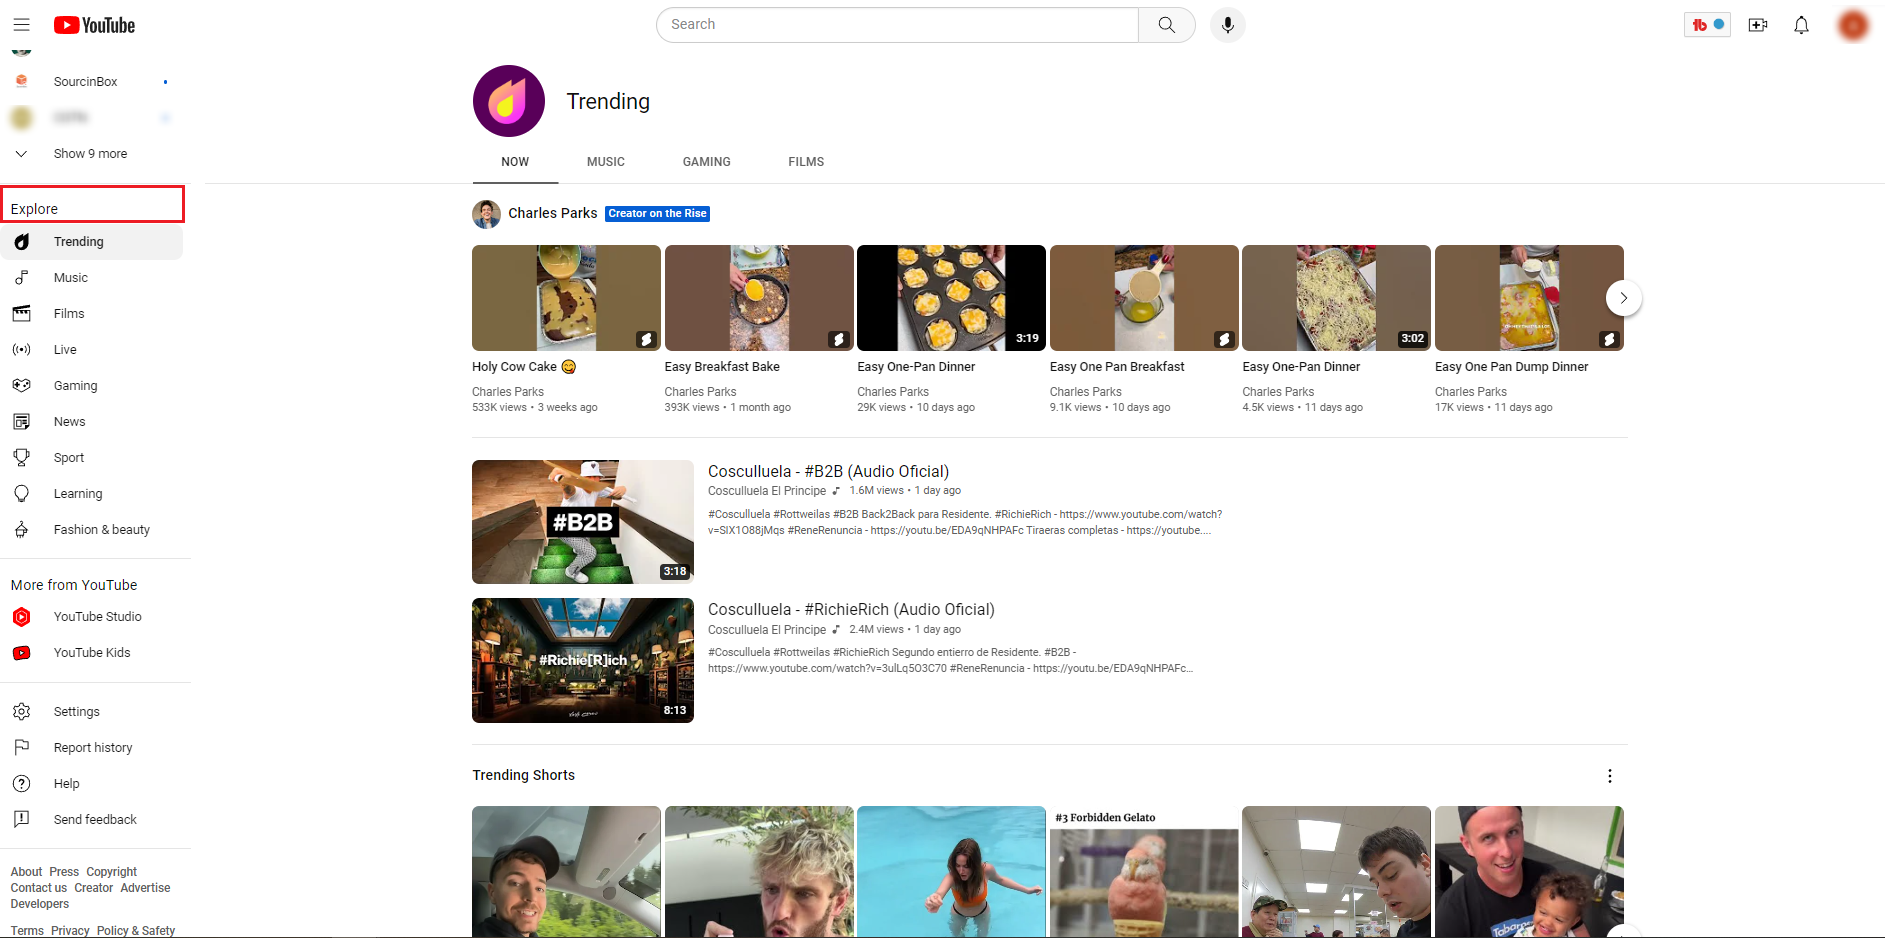Click the YouTube logo home icon
Viewport: 1885px width, 938px height.
tap(95, 25)
